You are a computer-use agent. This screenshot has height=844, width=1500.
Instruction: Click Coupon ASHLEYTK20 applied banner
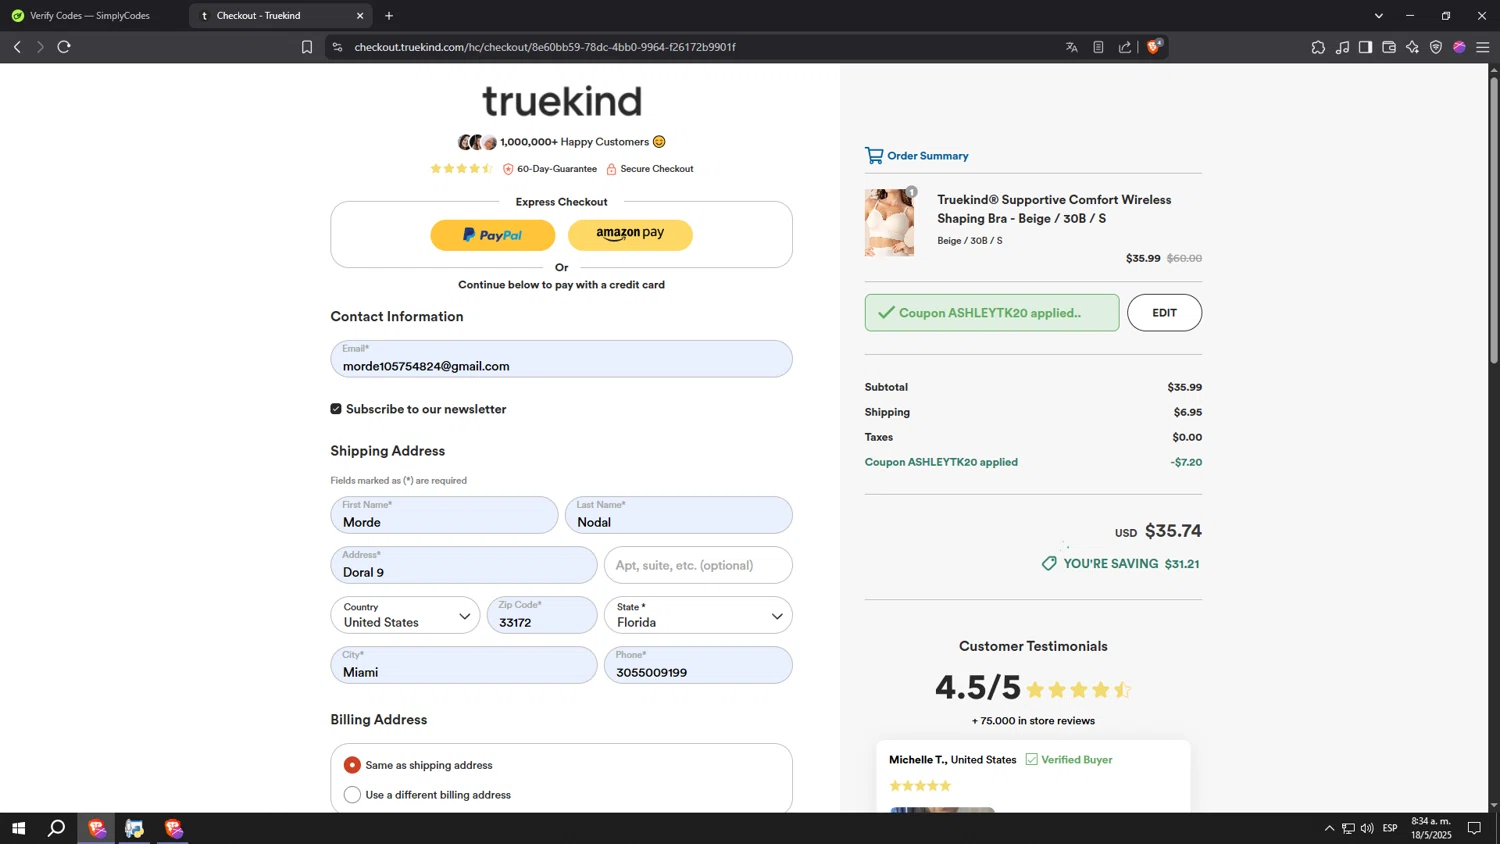[x=992, y=313]
